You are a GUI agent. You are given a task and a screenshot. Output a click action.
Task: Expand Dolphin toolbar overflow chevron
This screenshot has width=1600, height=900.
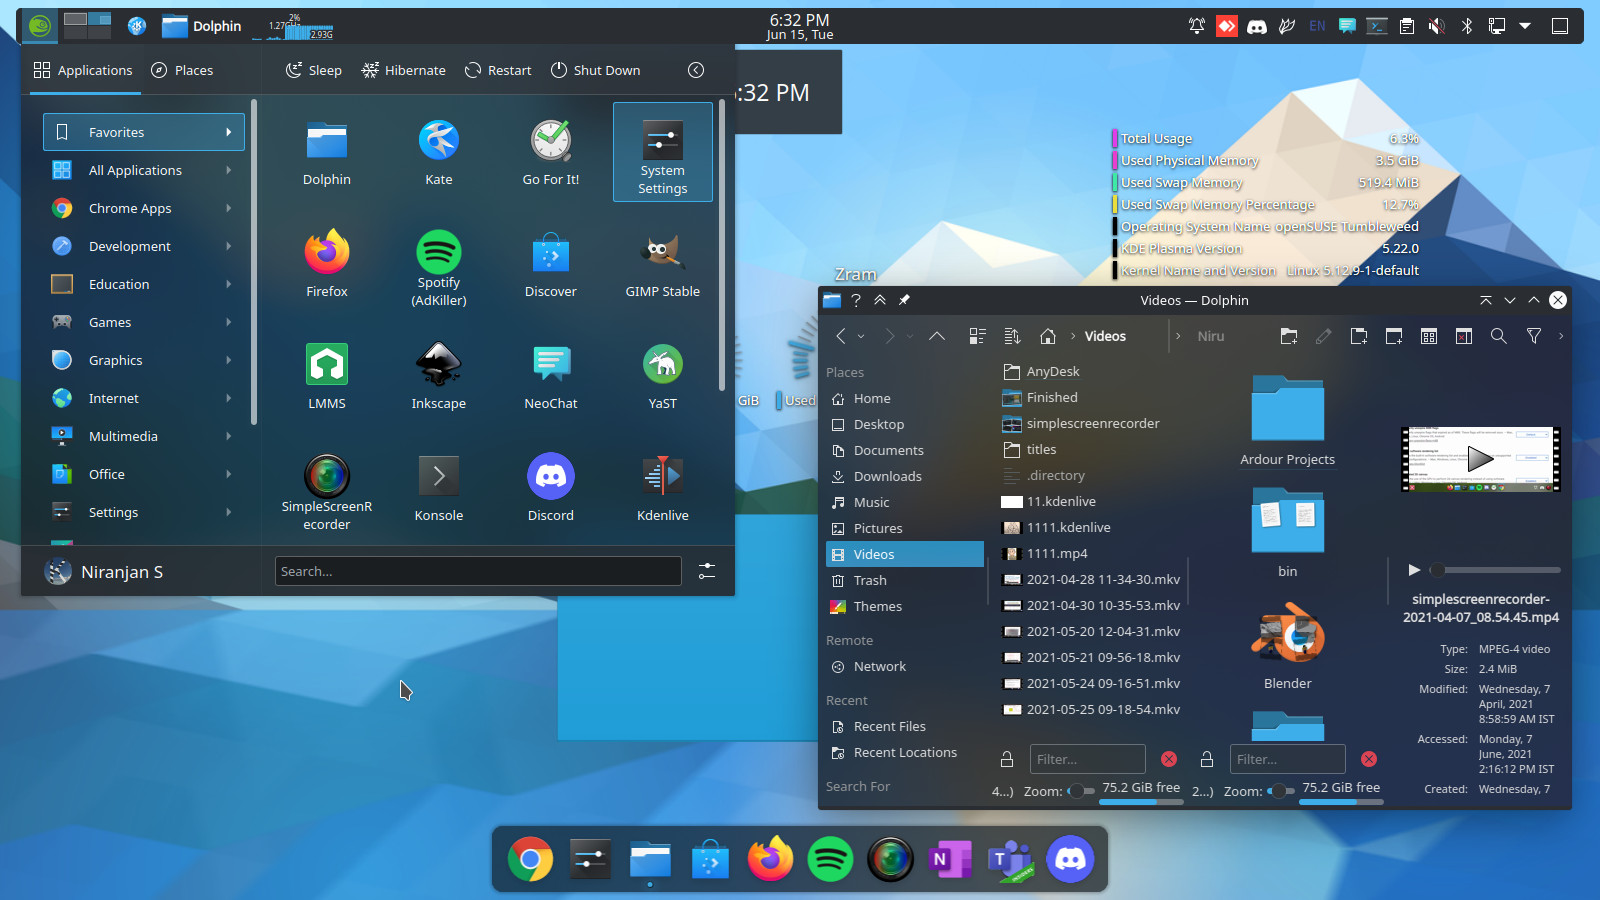pos(1560,336)
